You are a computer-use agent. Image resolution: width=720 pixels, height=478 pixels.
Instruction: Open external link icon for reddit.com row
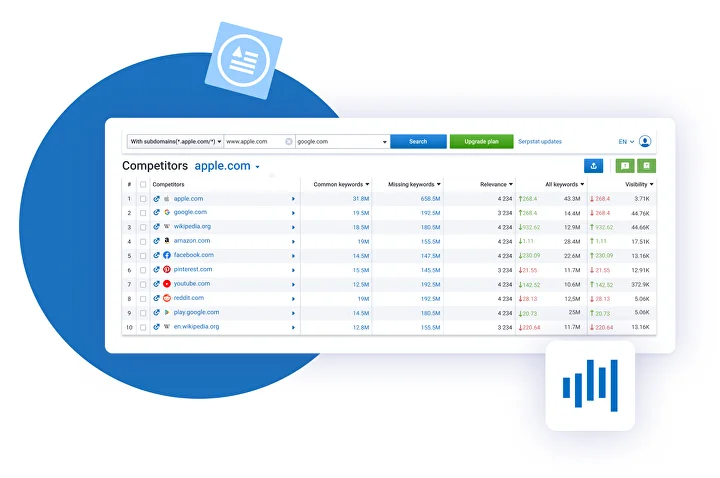[x=157, y=298]
